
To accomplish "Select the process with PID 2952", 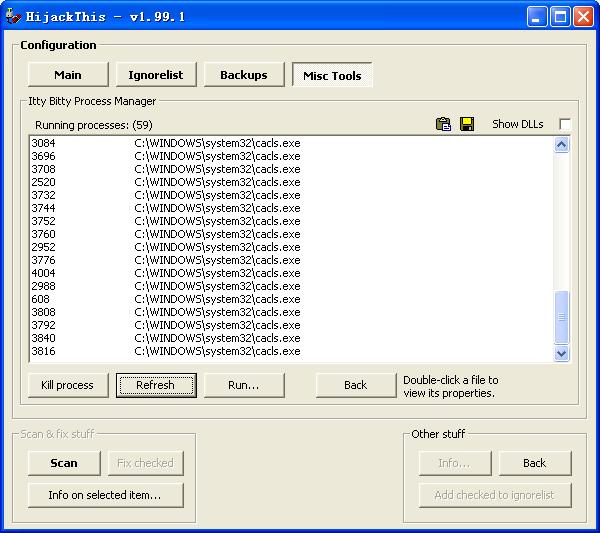I will tap(291, 247).
